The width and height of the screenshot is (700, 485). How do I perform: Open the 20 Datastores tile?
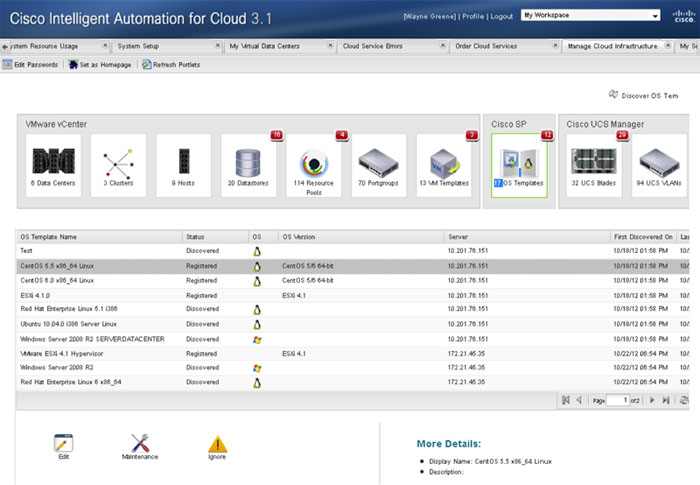(248, 165)
